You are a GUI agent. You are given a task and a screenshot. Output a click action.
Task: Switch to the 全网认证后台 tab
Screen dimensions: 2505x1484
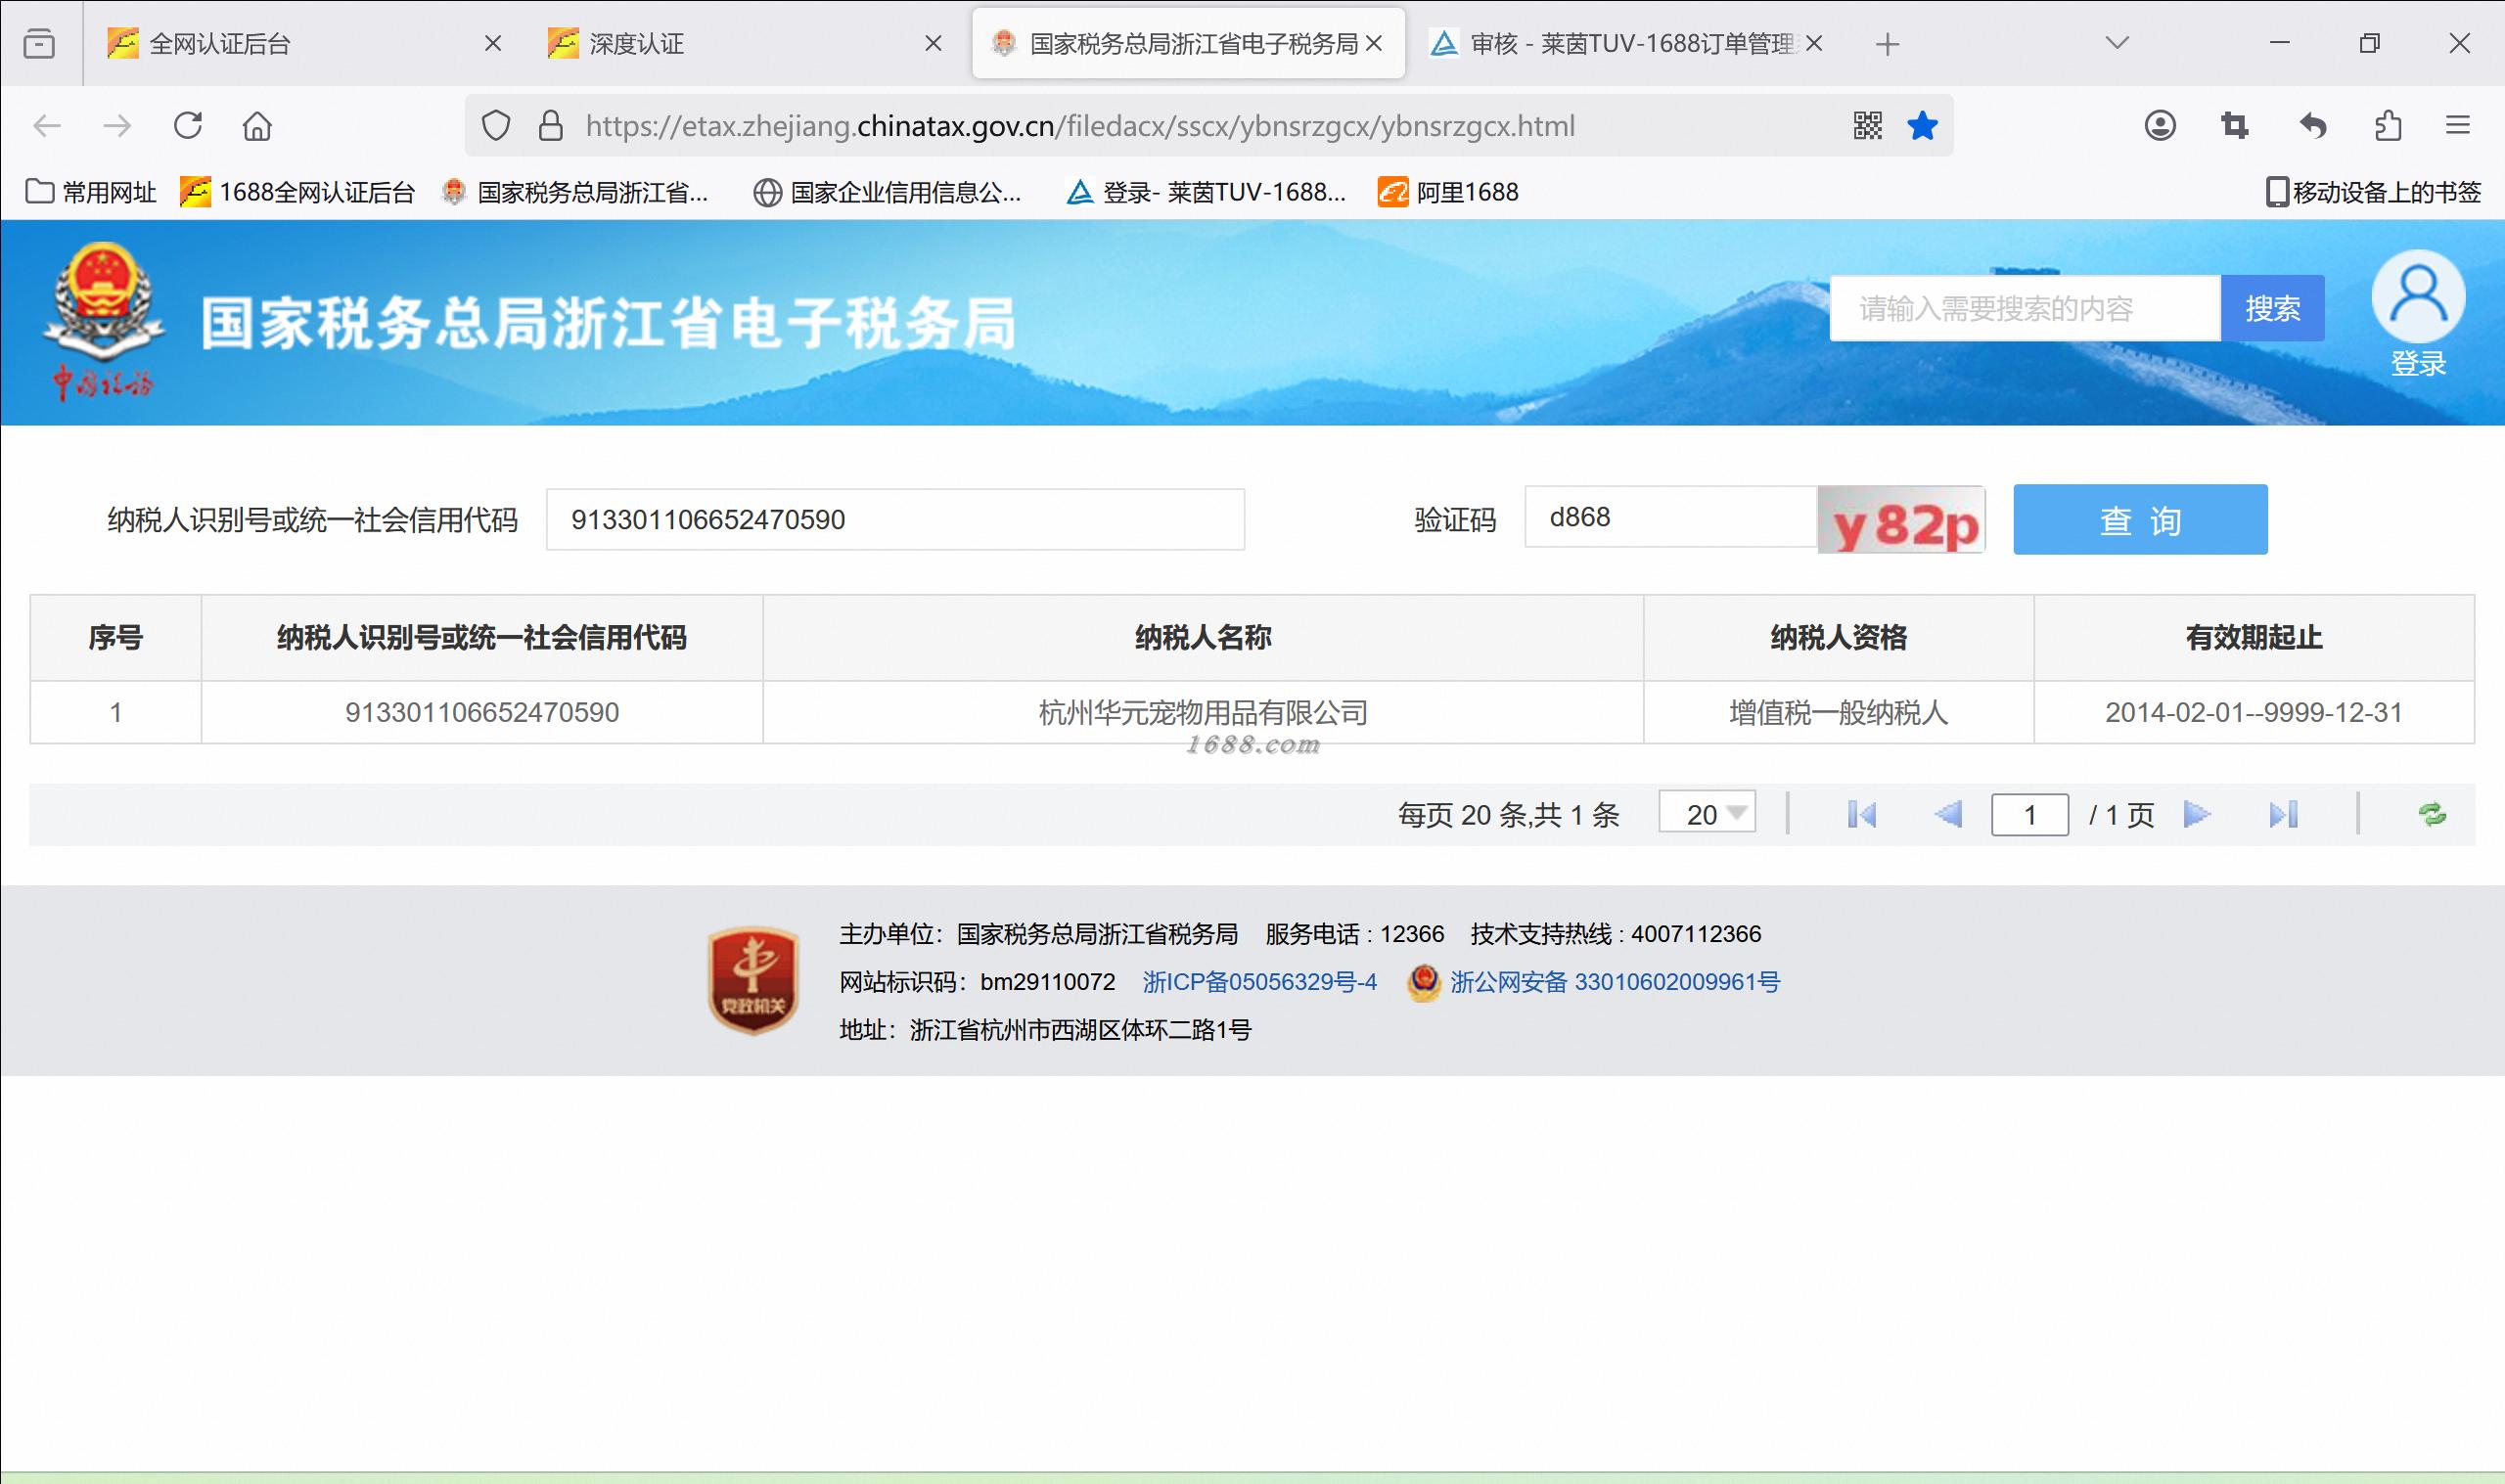click(220, 44)
